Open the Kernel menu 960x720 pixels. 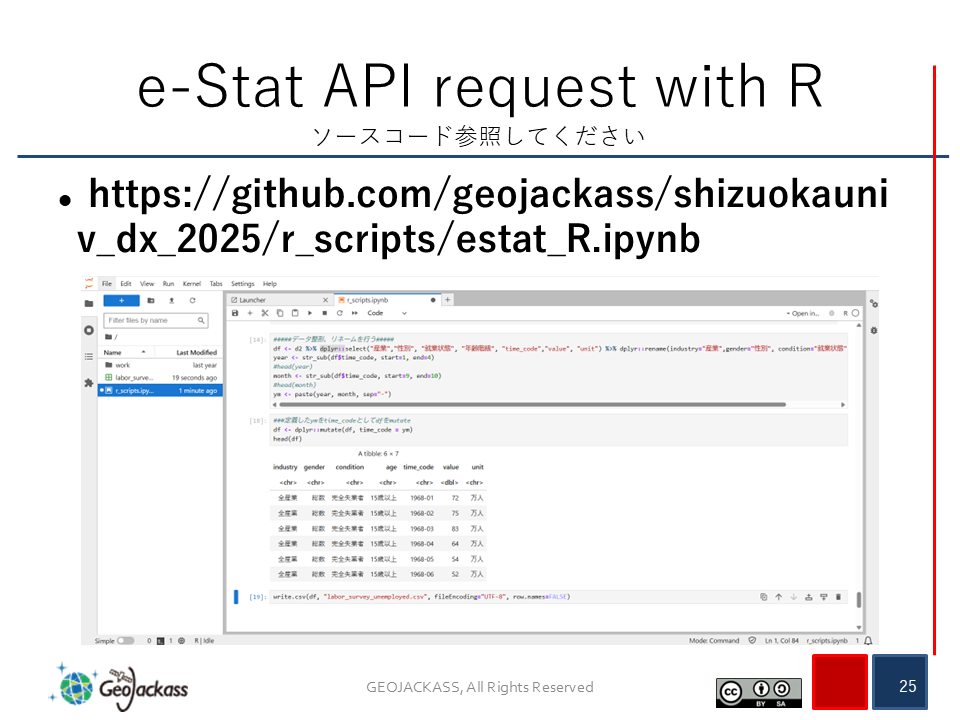[191, 284]
